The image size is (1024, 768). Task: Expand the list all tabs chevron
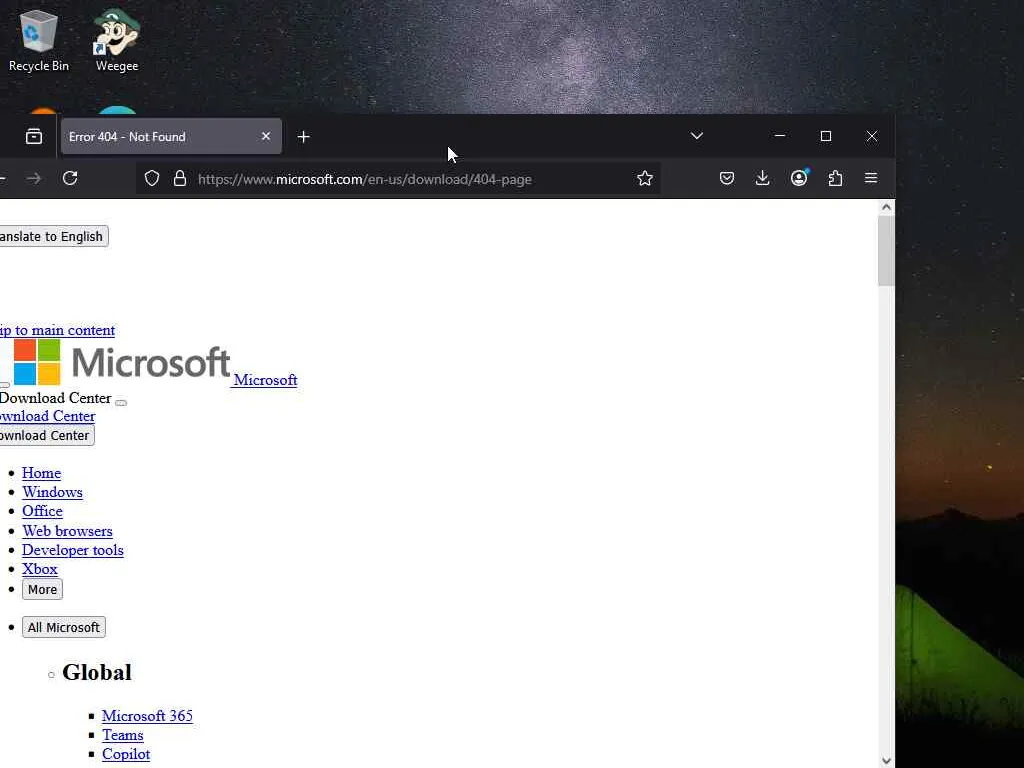tap(697, 136)
